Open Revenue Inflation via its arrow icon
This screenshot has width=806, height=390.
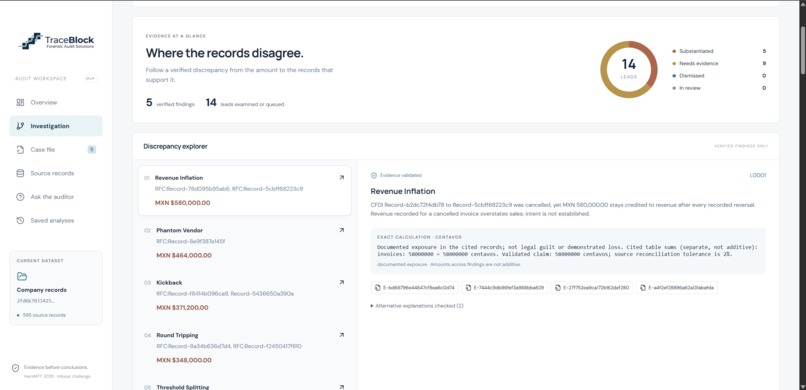coord(341,178)
